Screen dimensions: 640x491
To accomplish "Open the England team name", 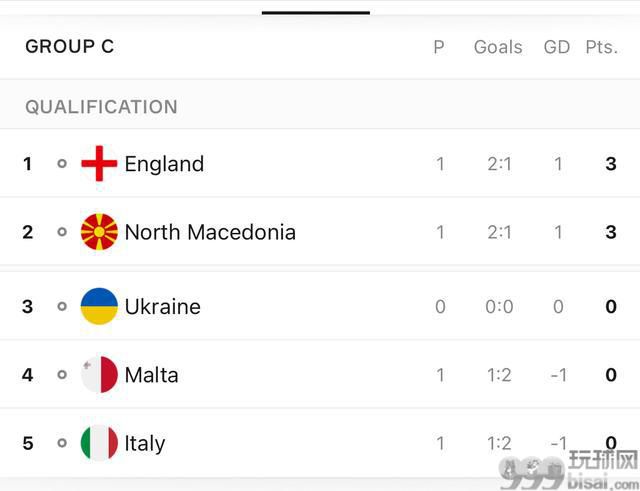I will pos(164,164).
